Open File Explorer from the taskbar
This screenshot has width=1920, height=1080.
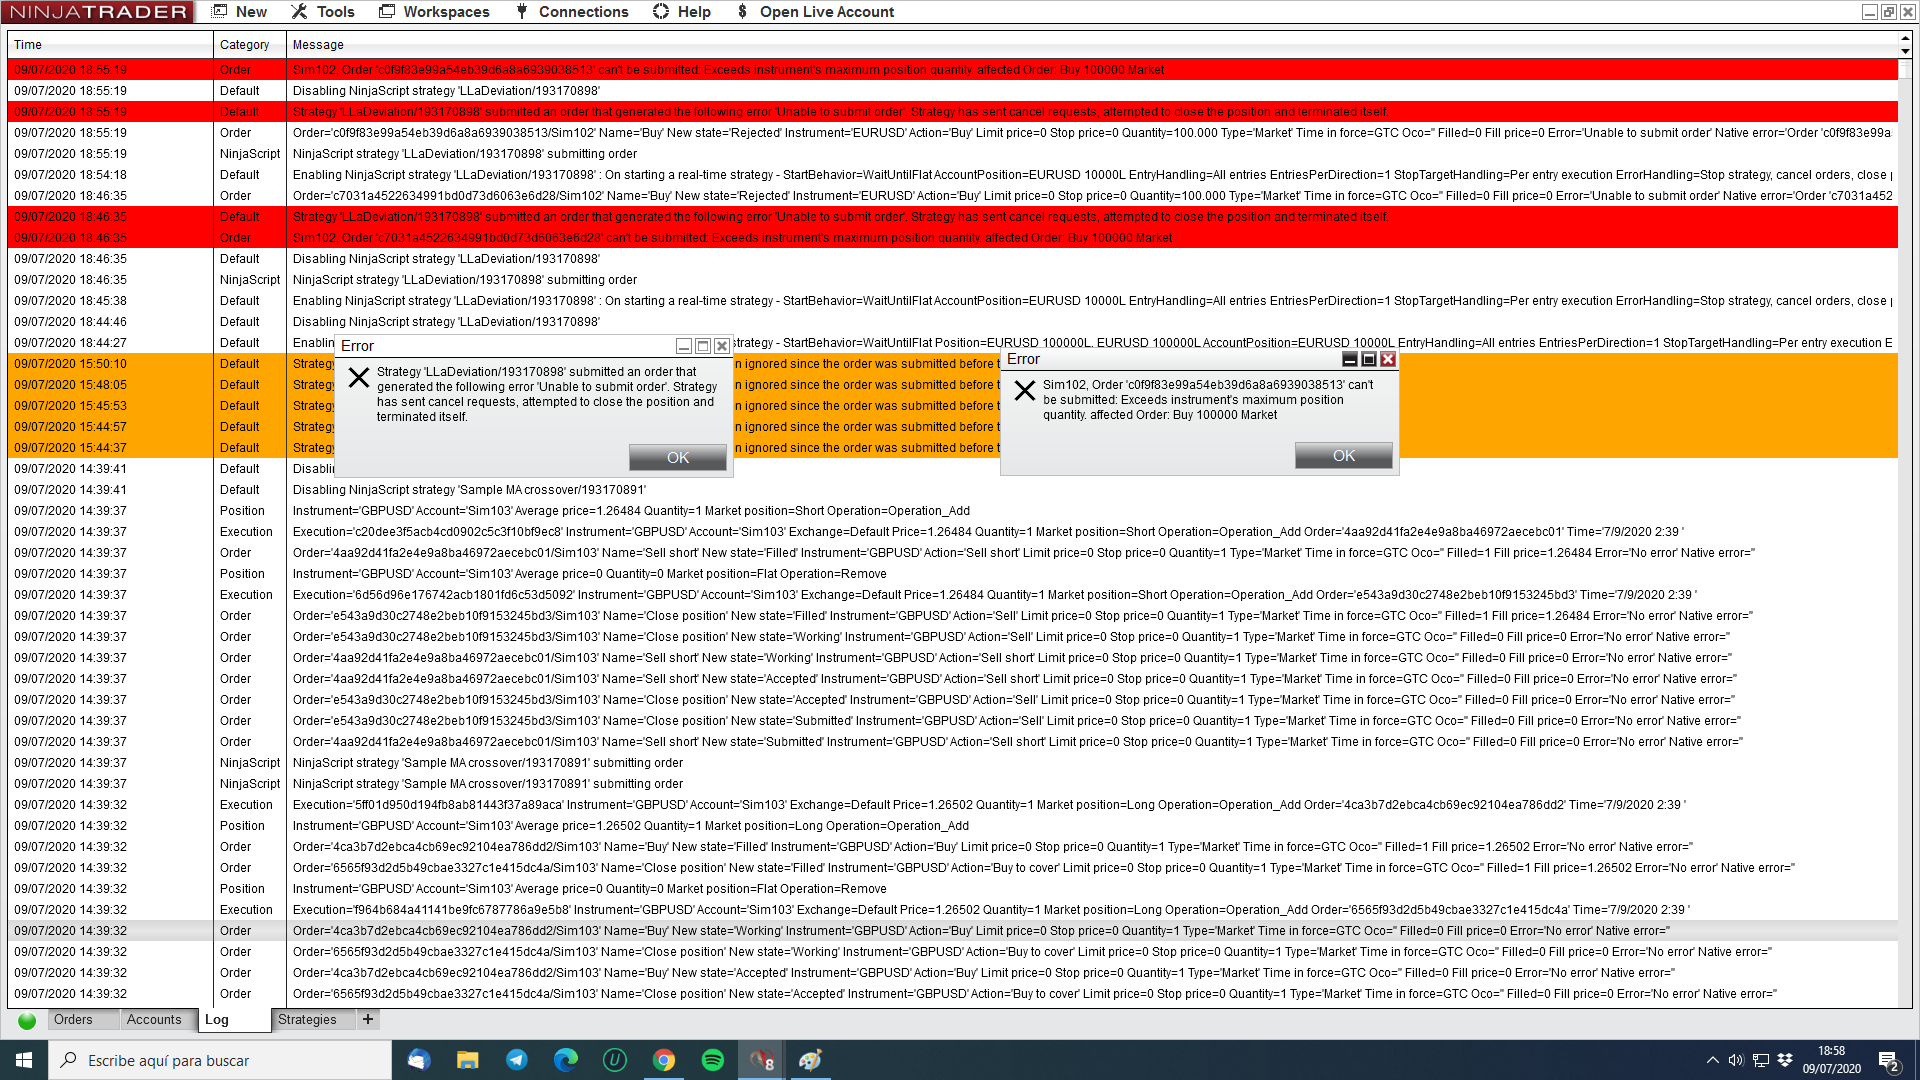coord(468,1060)
